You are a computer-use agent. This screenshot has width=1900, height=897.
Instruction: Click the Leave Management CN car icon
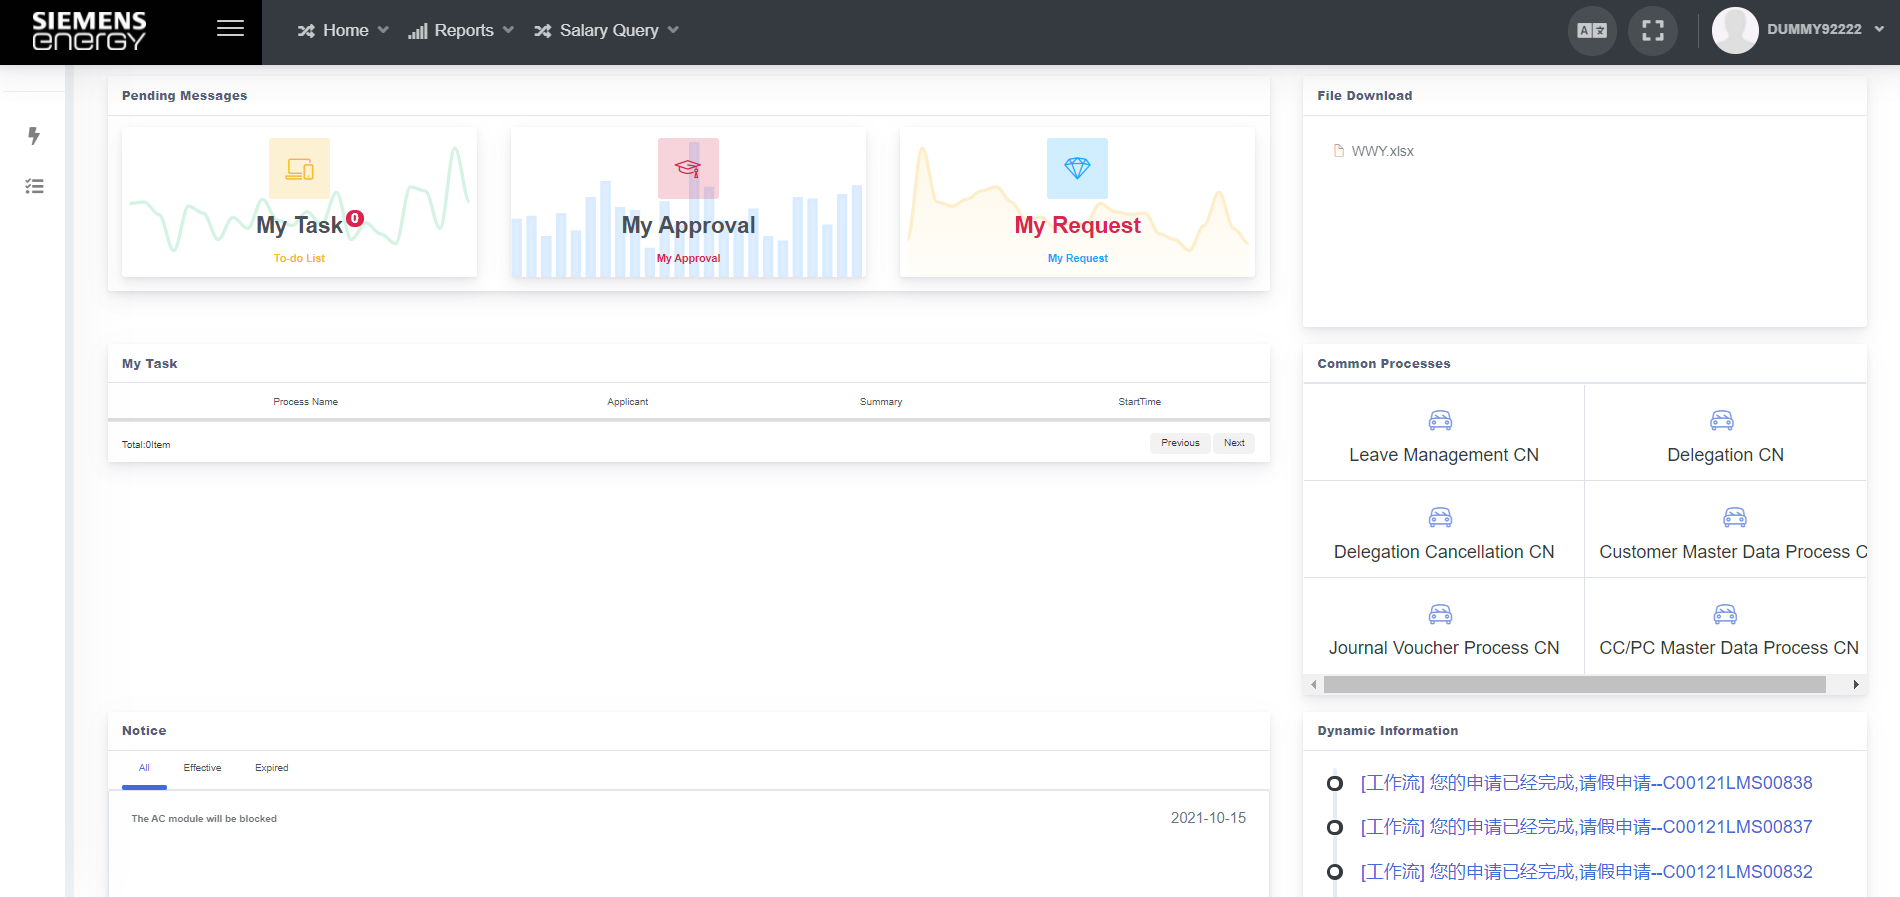(1440, 420)
